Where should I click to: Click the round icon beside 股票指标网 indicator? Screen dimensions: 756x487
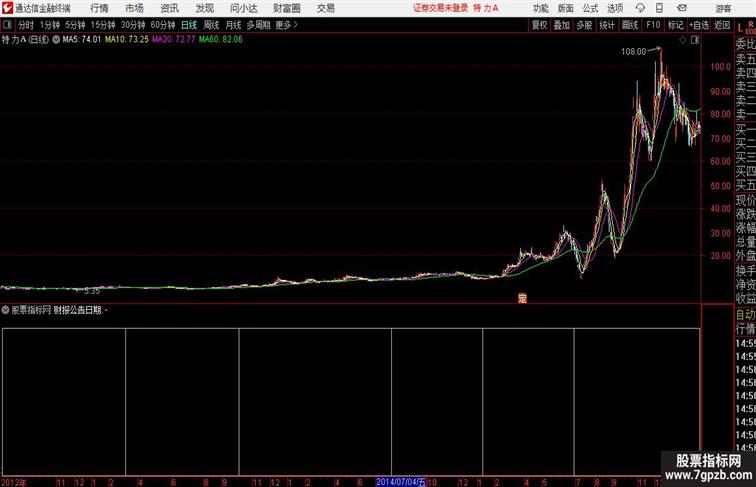point(5,310)
